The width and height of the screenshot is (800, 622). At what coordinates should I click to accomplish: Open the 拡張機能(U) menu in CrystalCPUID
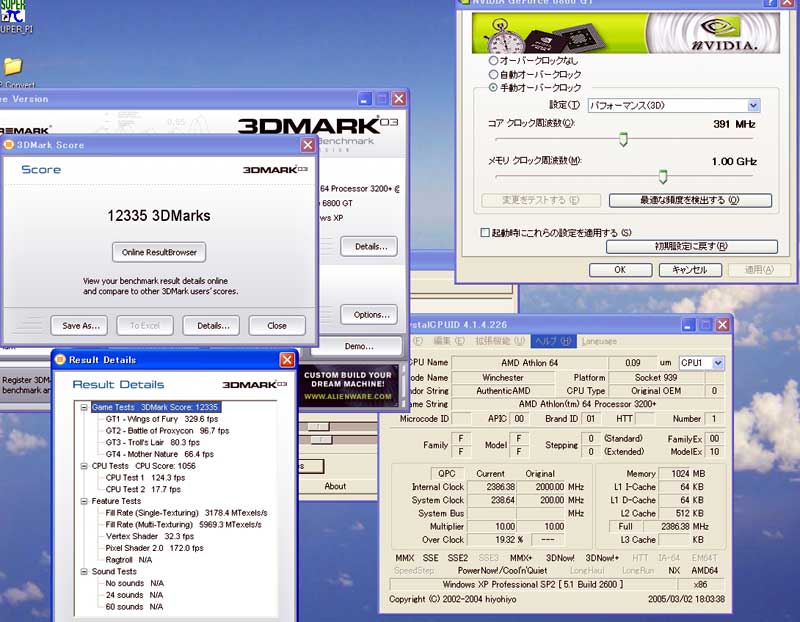[x=499, y=341]
